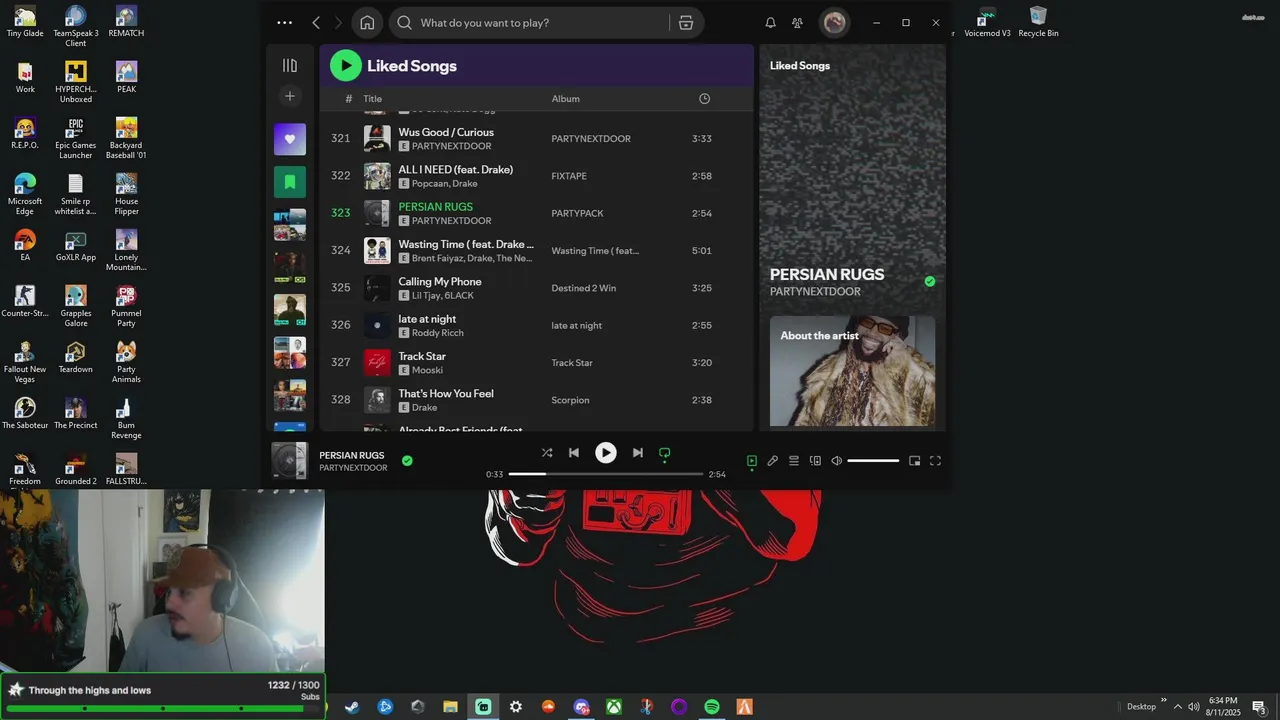
Task: Open the Friend Activity icon
Action: click(x=797, y=23)
